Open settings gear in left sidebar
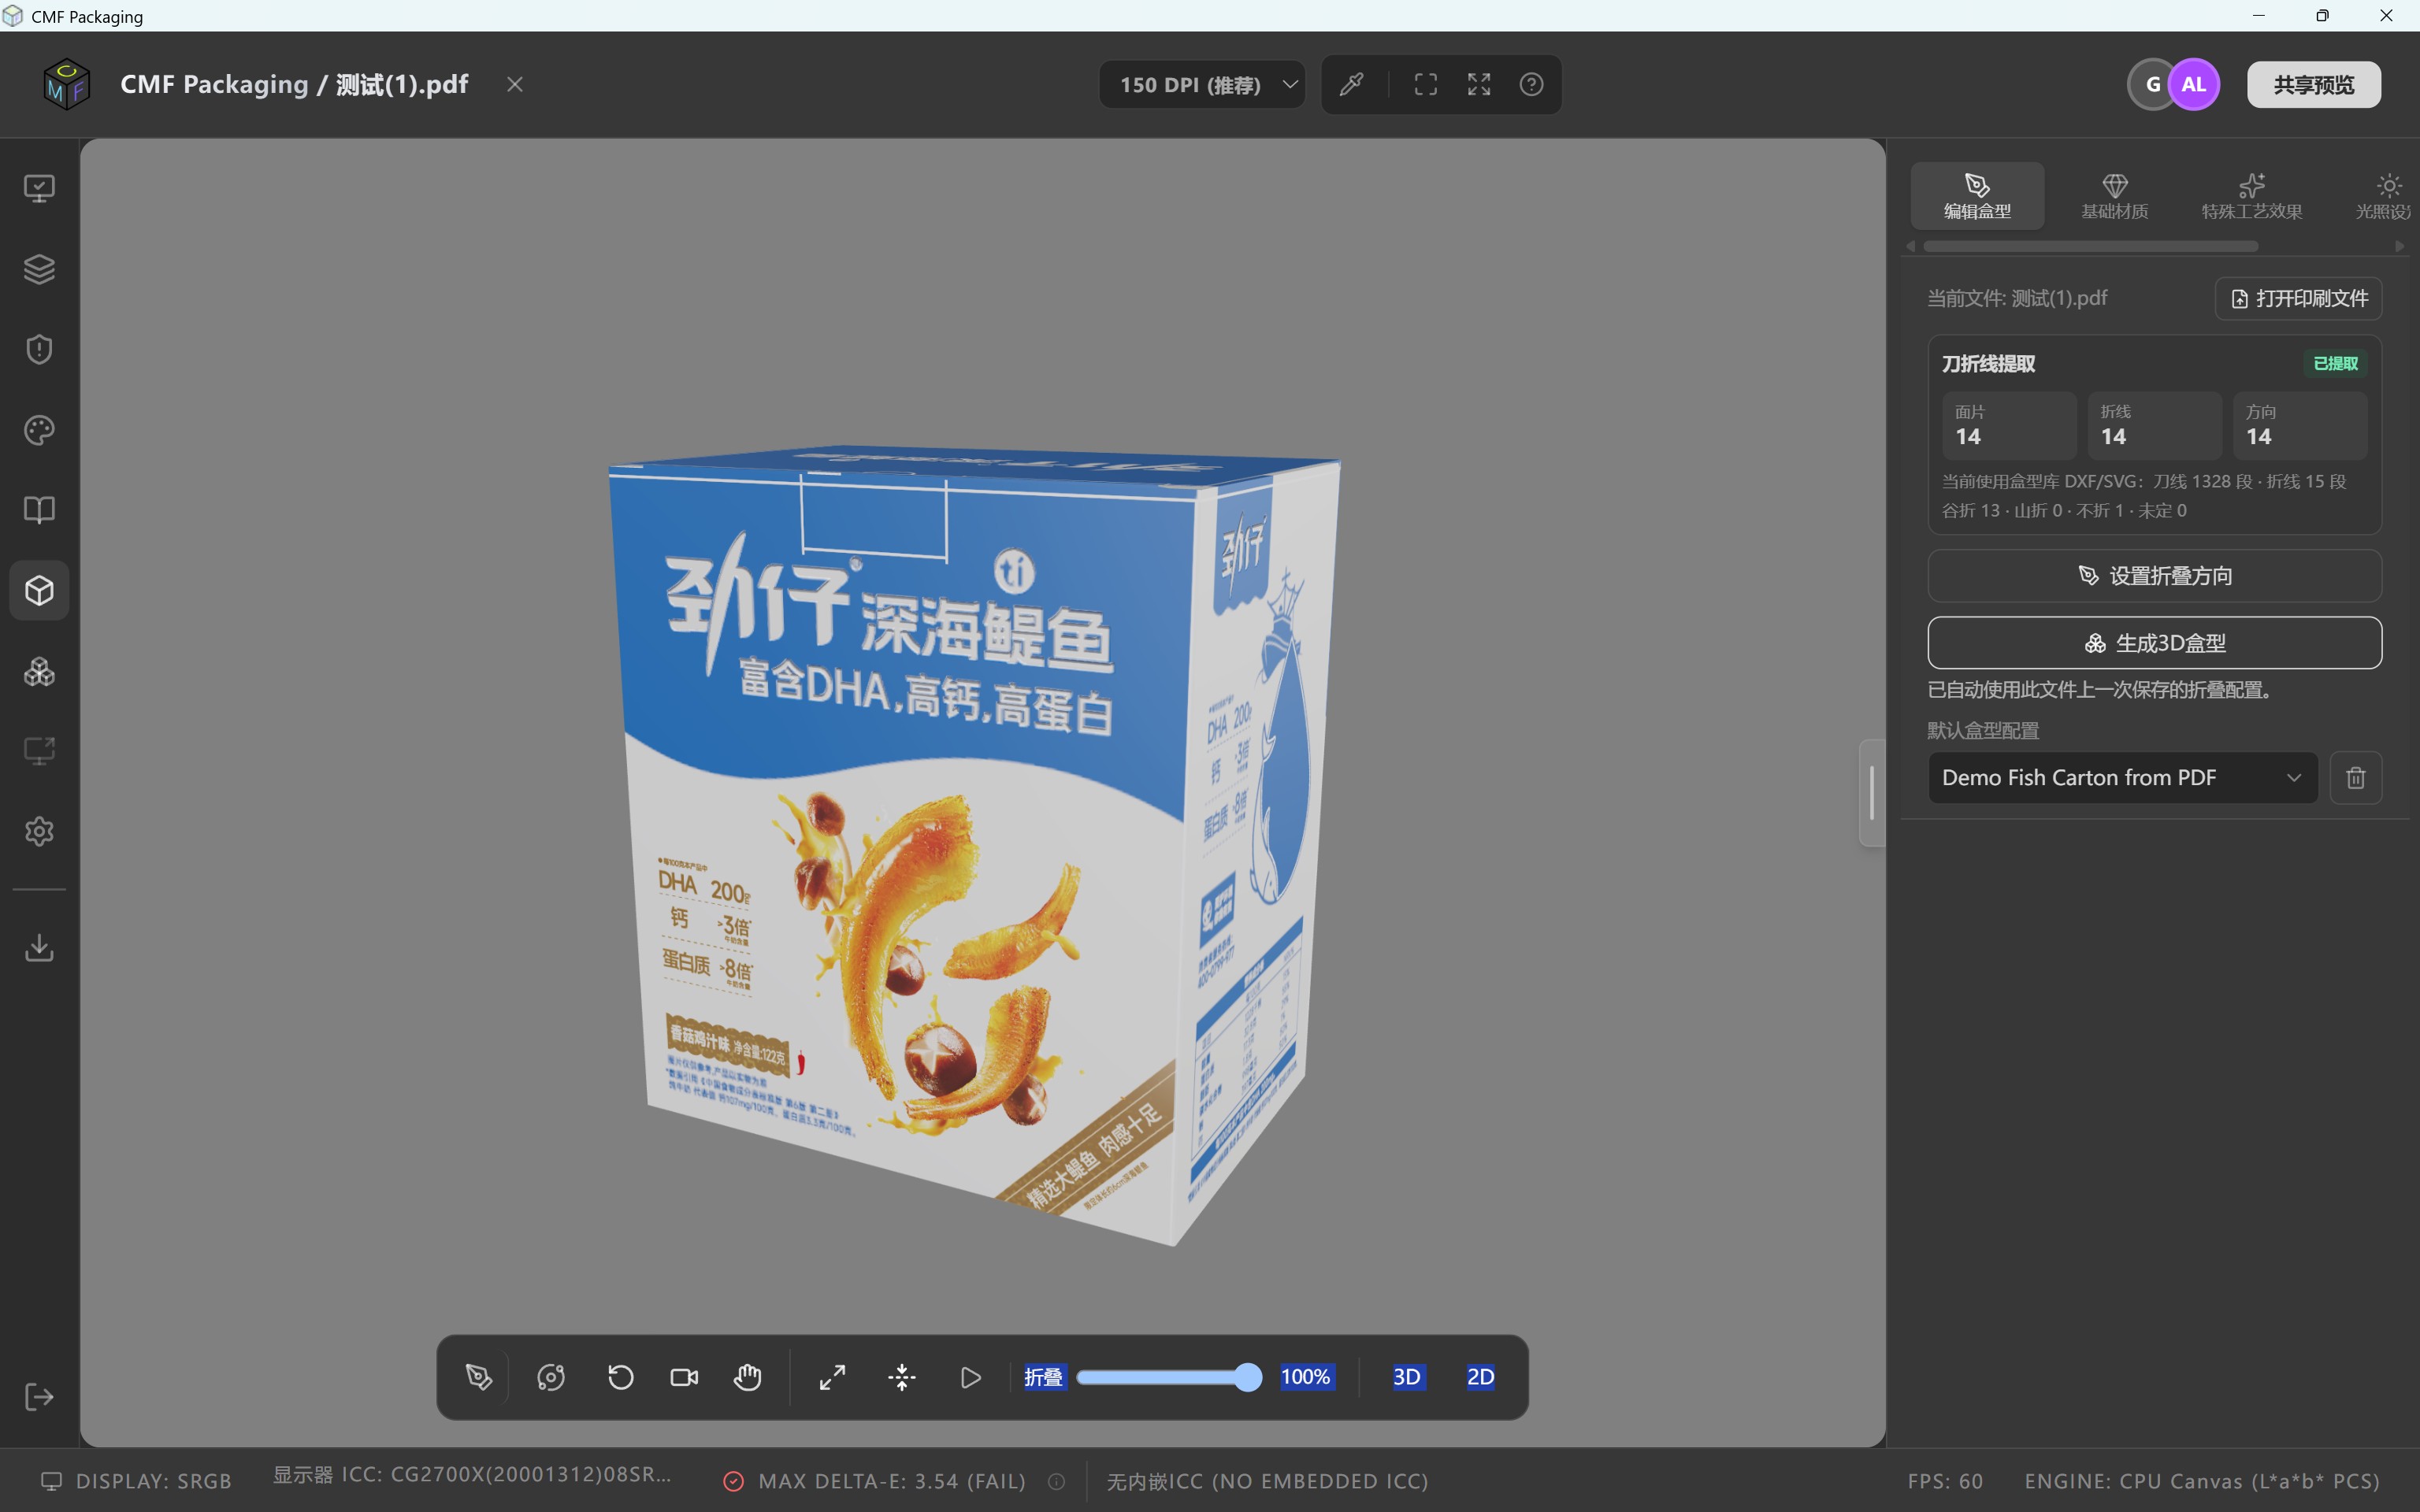Screen dimensions: 2420x1512 point(39,831)
